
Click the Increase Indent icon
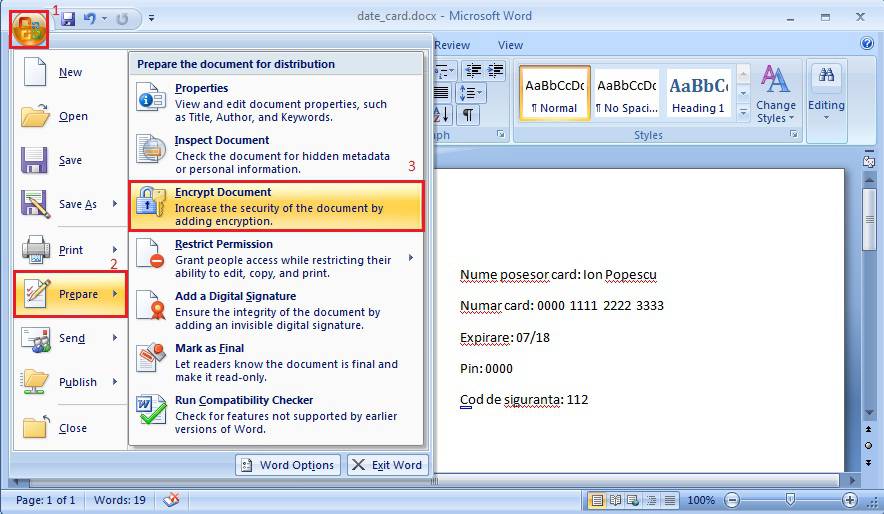[495, 70]
